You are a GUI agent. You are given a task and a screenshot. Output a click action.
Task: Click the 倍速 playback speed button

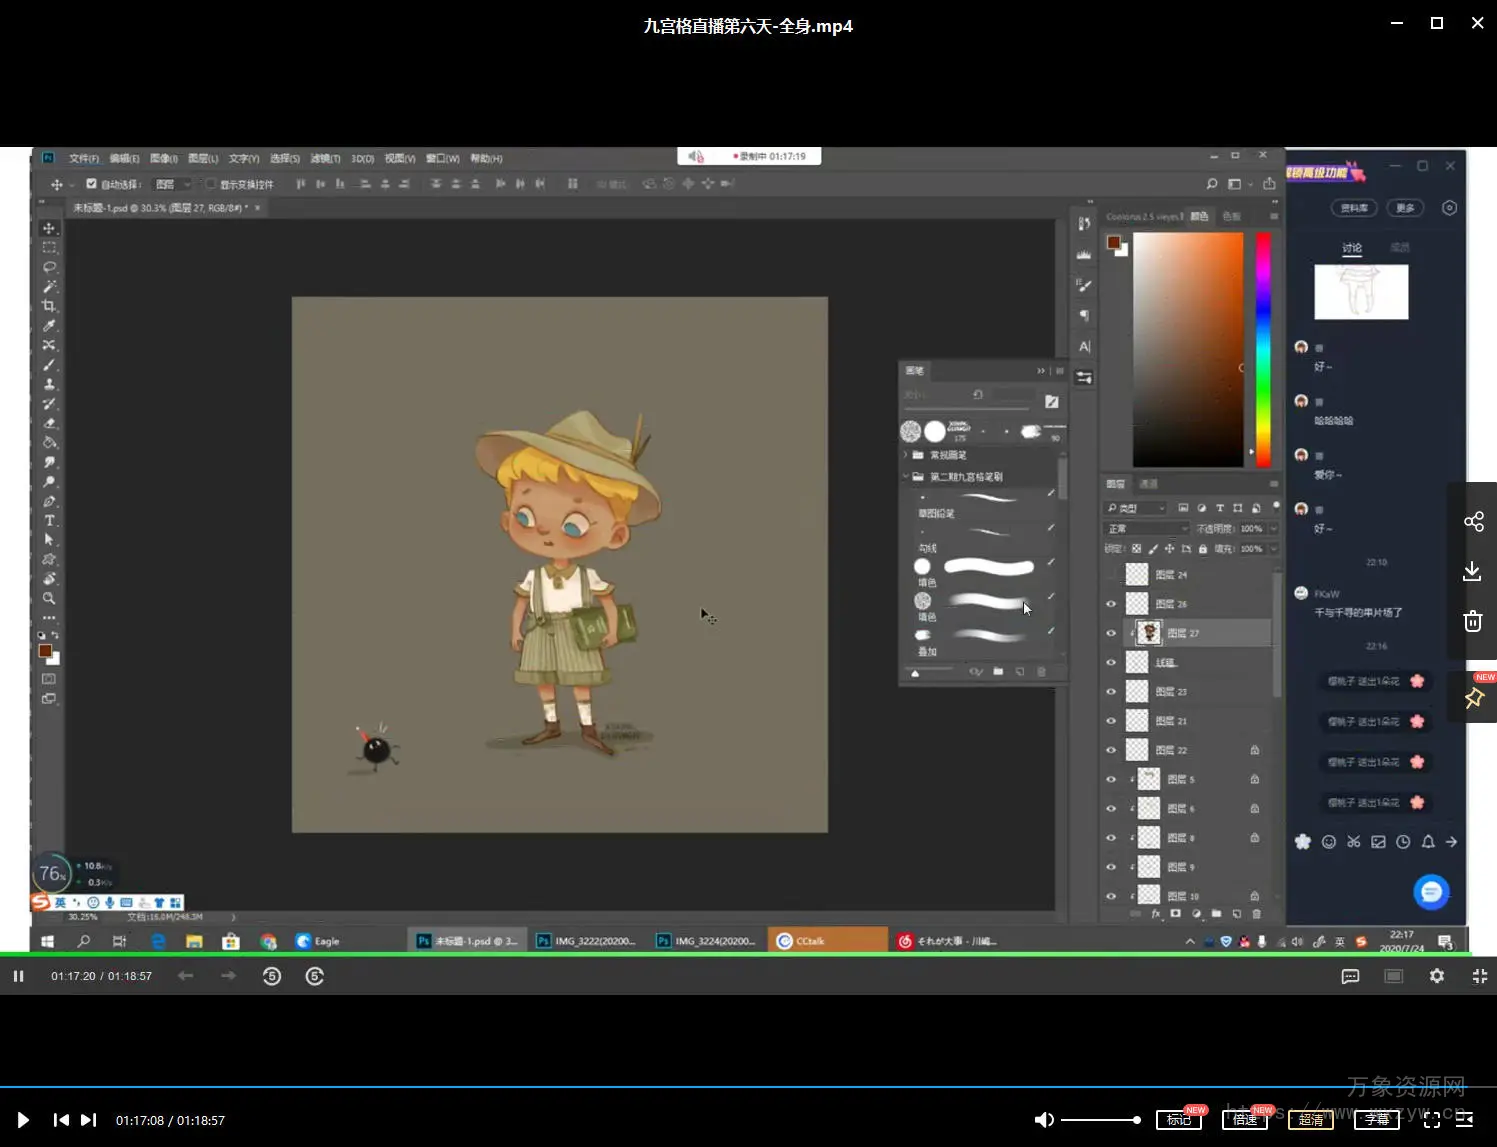tap(1244, 1120)
